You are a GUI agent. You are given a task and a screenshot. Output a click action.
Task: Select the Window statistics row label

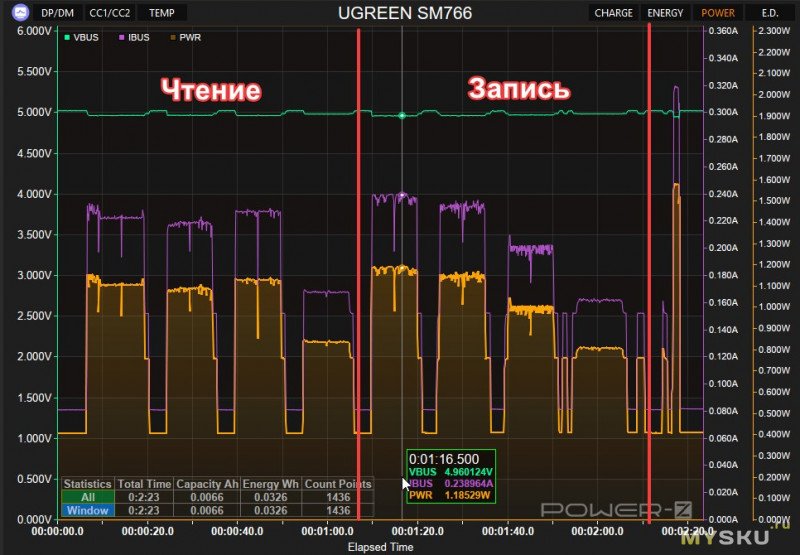pyautogui.click(x=88, y=510)
